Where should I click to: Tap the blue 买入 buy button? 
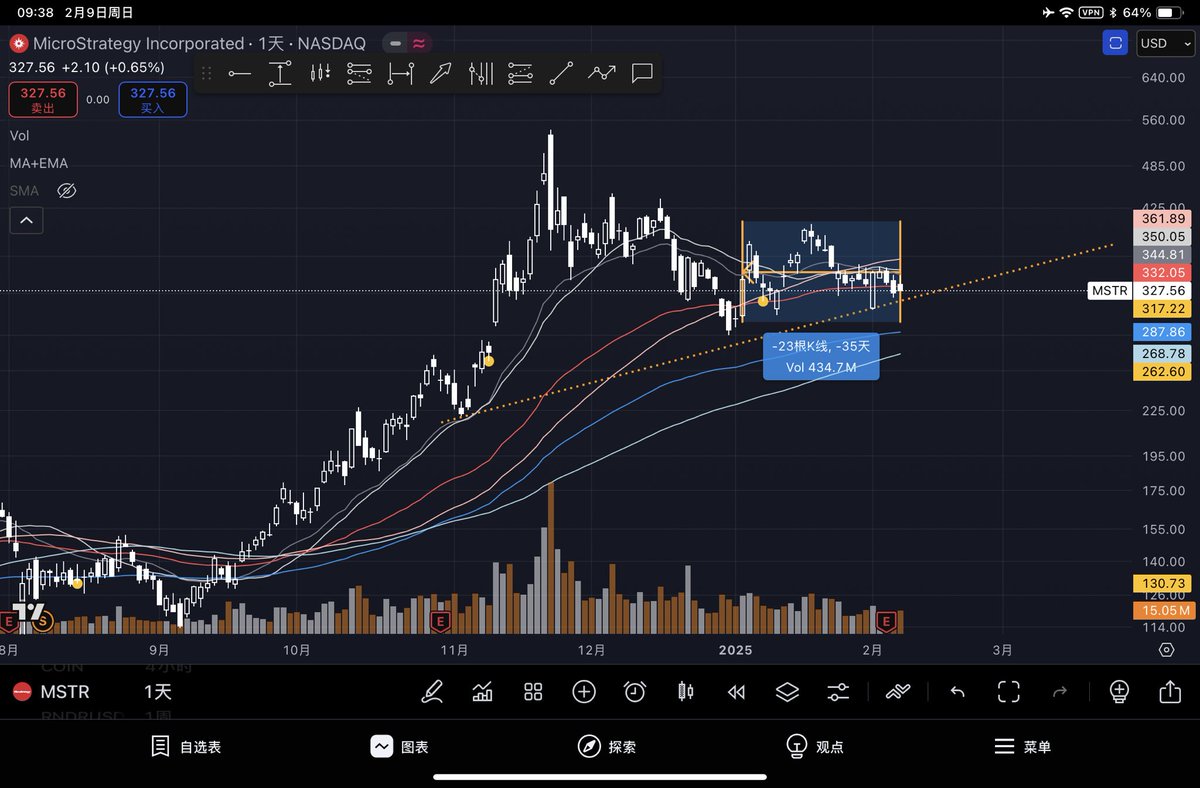(153, 100)
